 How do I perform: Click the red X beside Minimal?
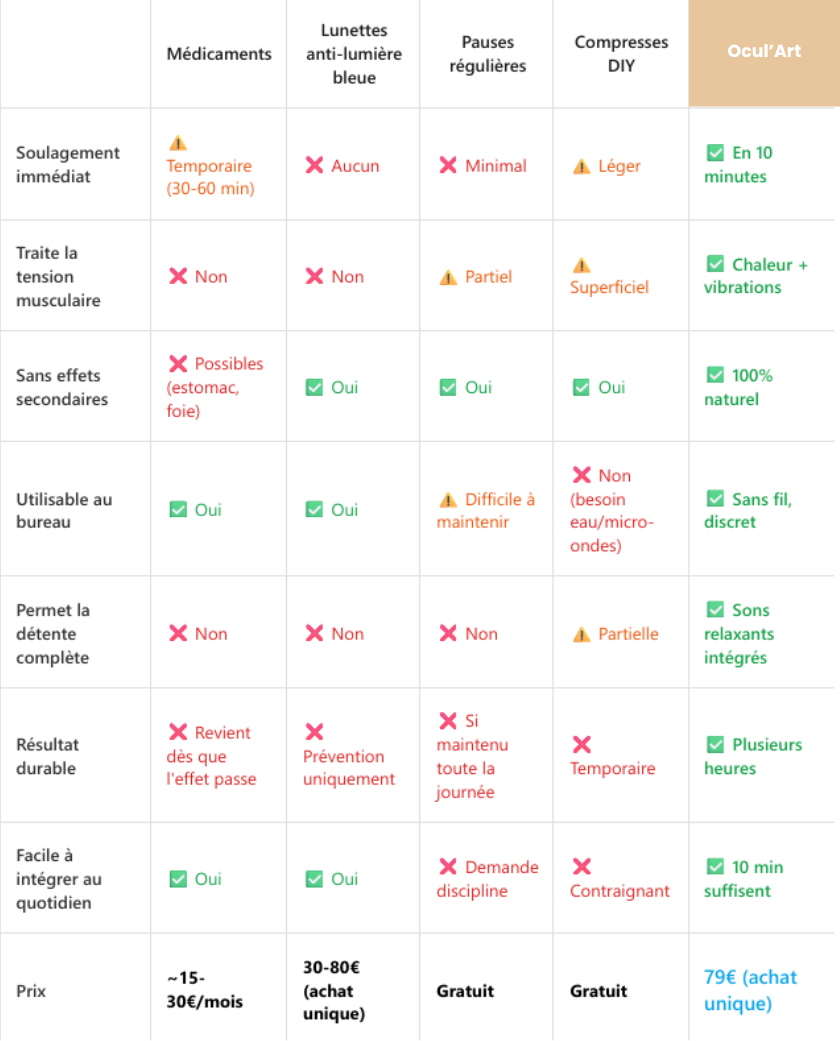(448, 166)
